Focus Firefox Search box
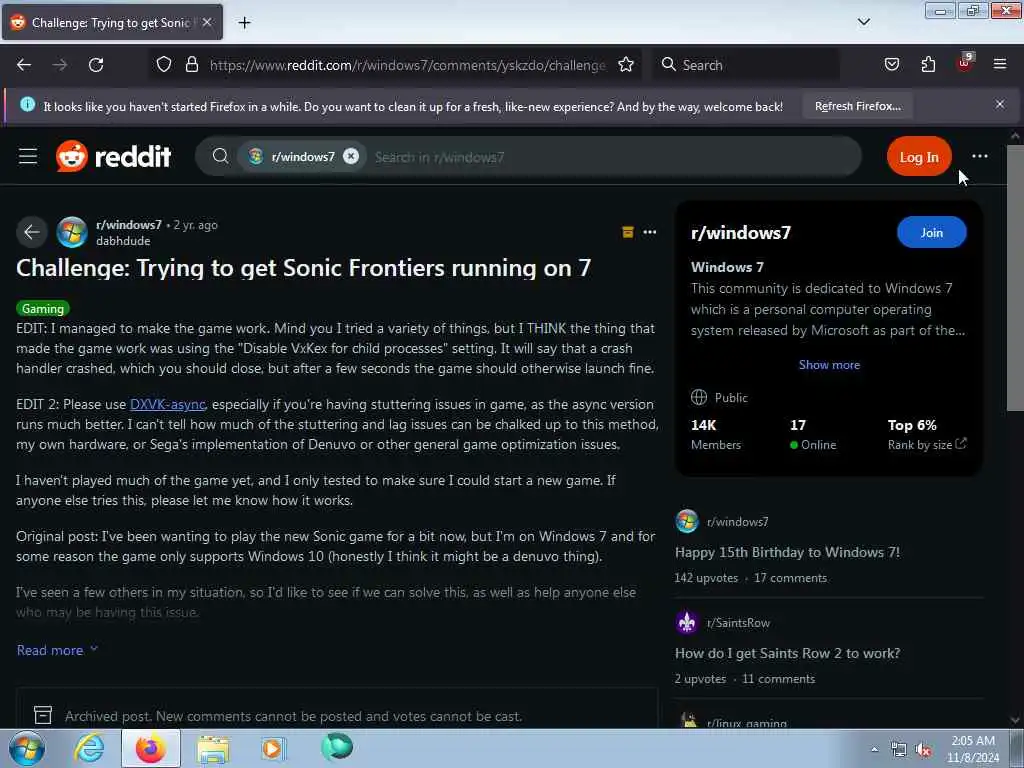 pyautogui.click(x=748, y=65)
